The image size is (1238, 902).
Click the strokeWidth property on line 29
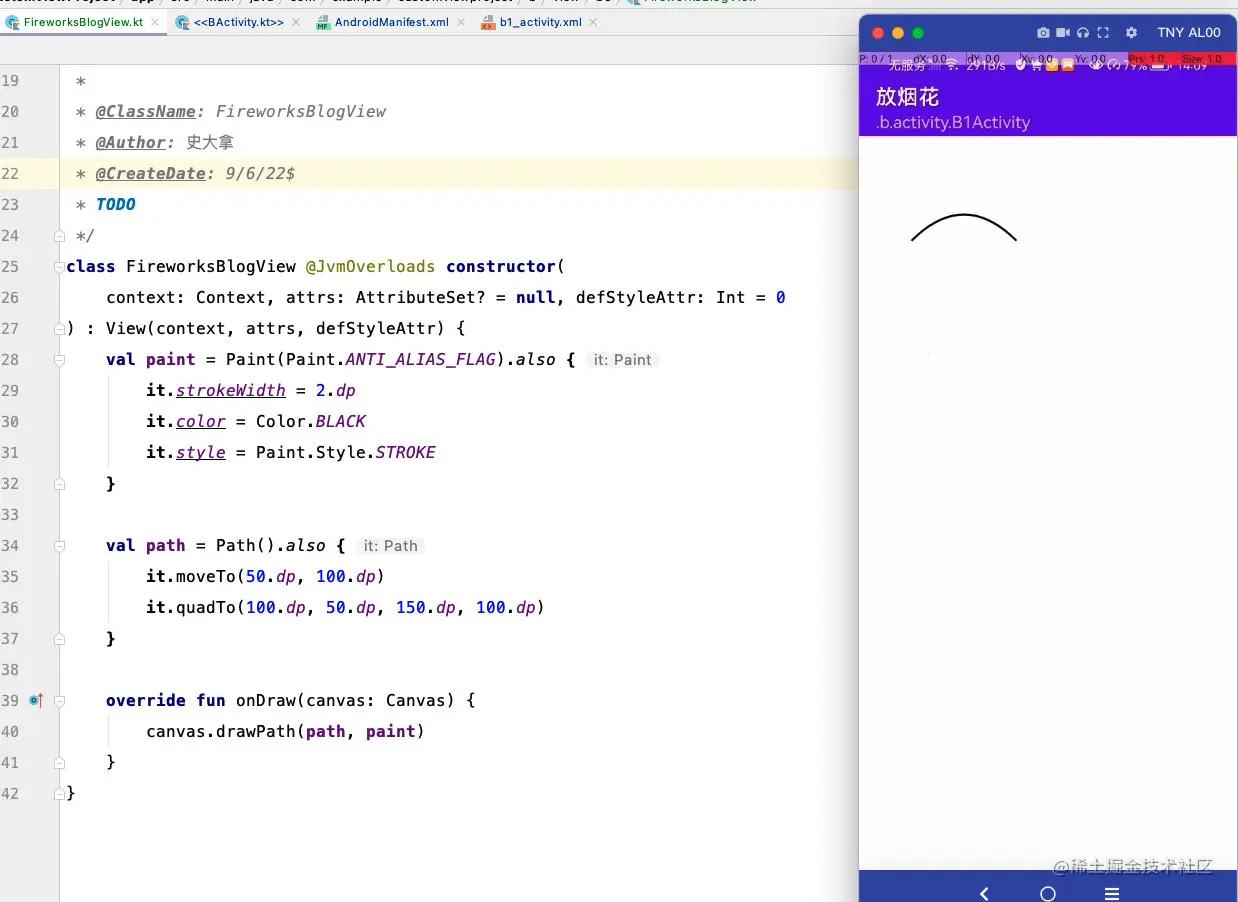tap(231, 390)
